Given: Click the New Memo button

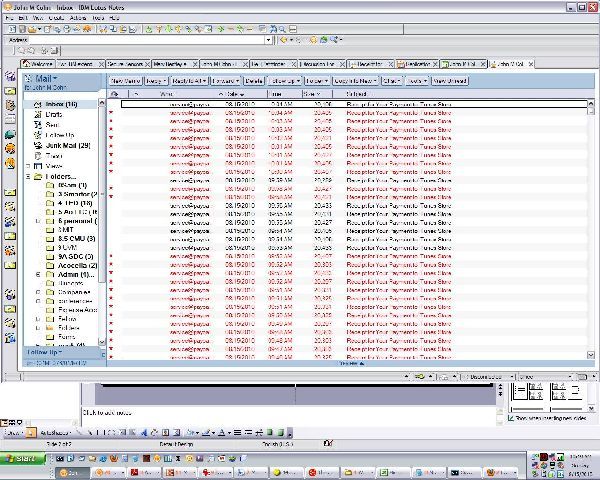Looking at the screenshot, I should coord(125,80).
